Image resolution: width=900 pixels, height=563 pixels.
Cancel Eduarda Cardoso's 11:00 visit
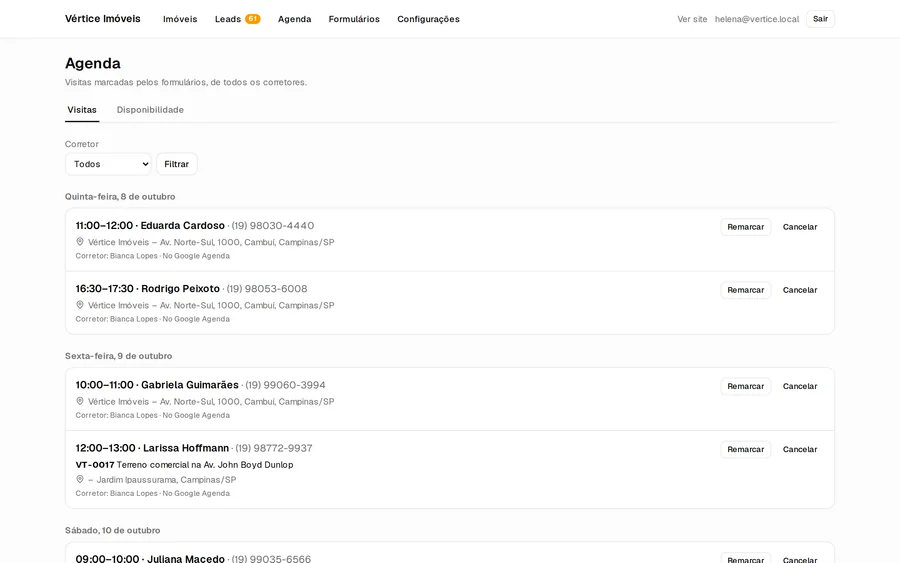pos(800,227)
